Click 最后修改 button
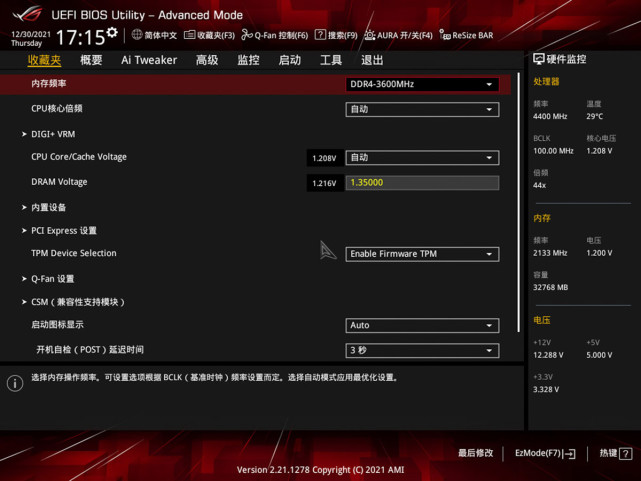 tap(475, 453)
